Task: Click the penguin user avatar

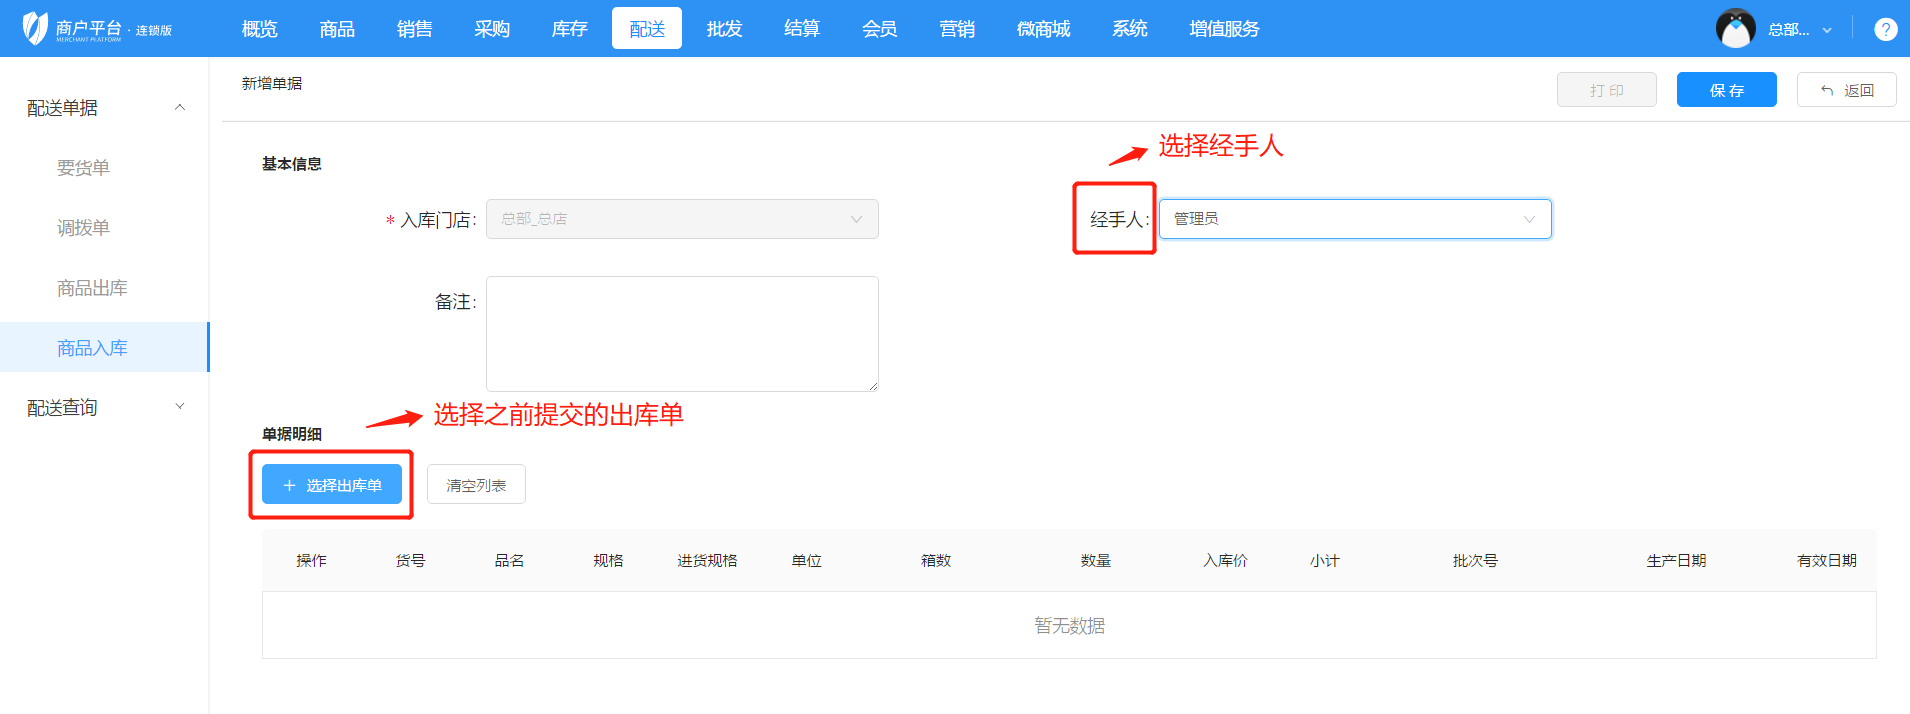Action: 1735,29
